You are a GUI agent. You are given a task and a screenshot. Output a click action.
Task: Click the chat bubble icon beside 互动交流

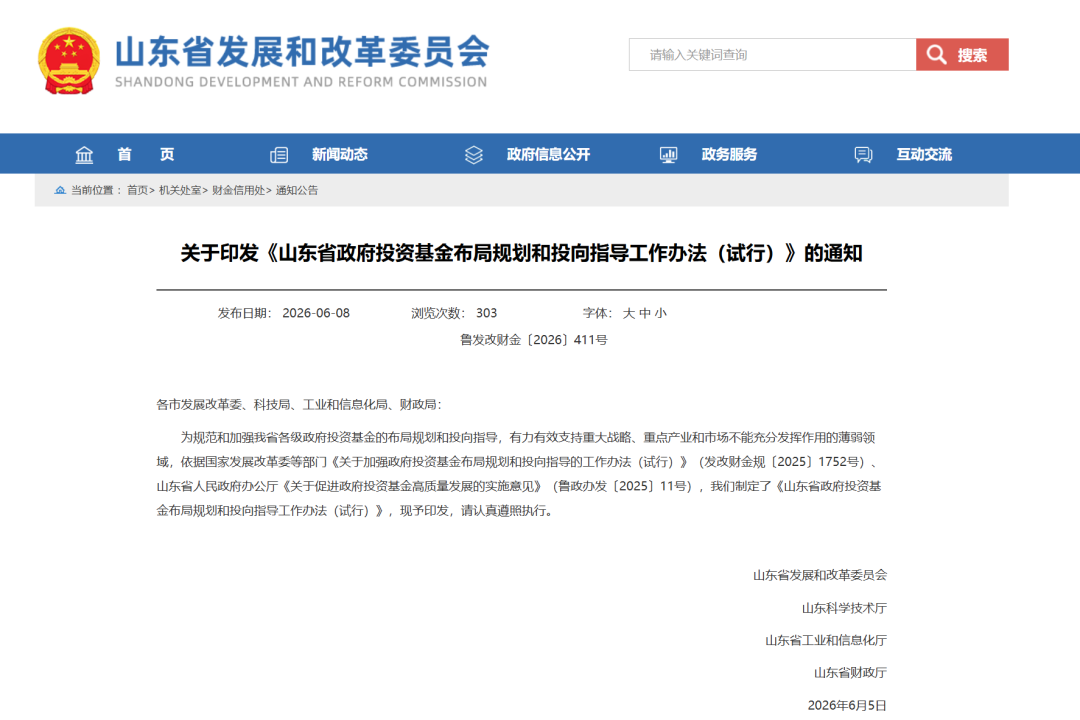click(x=863, y=154)
